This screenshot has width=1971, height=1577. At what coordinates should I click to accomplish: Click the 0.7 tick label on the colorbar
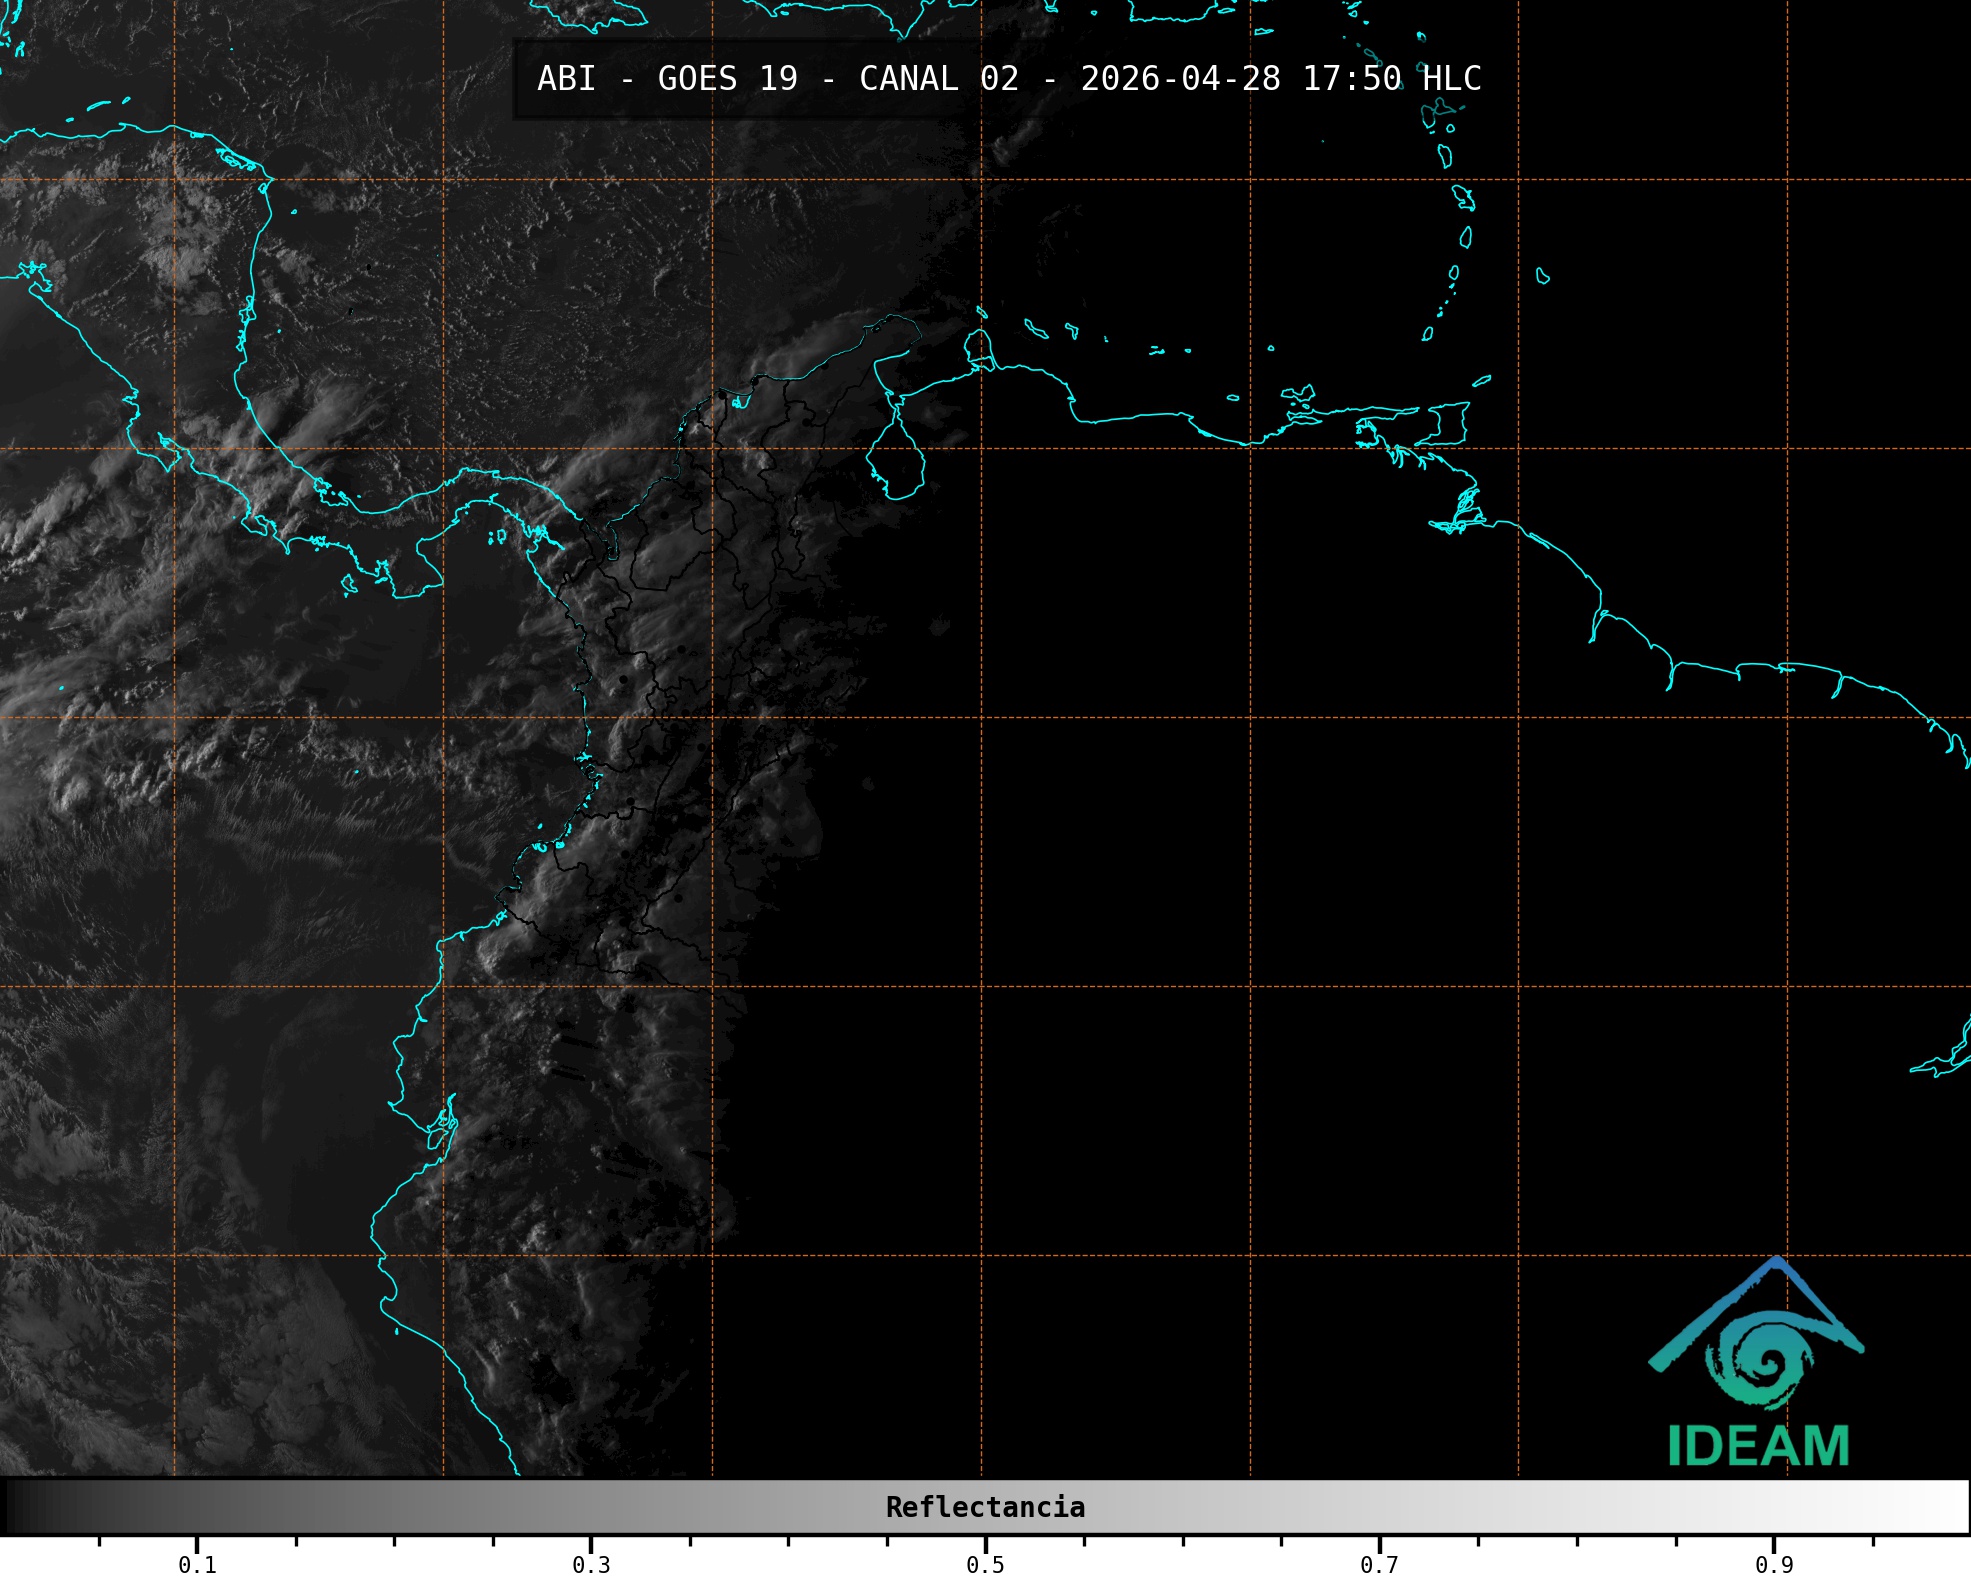click(1379, 1565)
